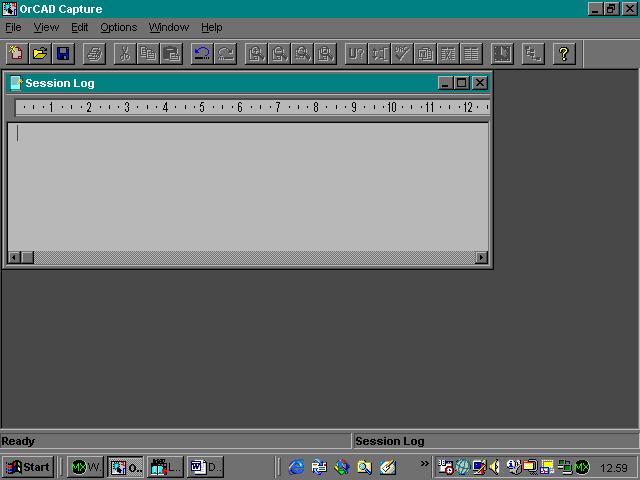Click the Create Netlist icon
The height and width of the screenshot is (480, 640).
pos(425,53)
